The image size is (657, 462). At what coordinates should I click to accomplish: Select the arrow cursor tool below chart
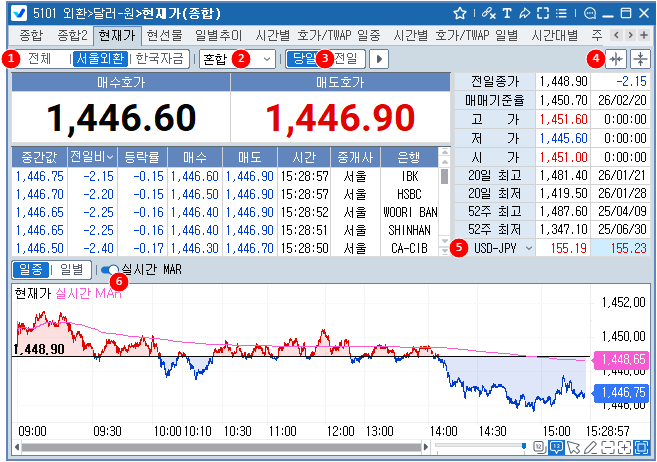(574, 447)
